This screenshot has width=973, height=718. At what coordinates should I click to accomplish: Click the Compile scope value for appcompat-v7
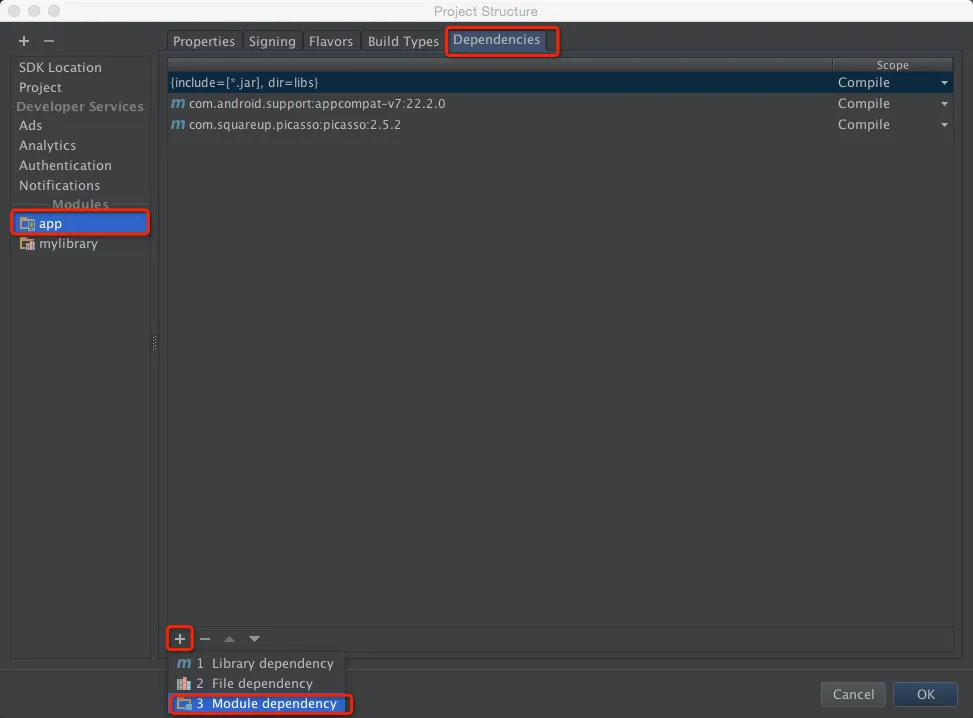point(864,104)
